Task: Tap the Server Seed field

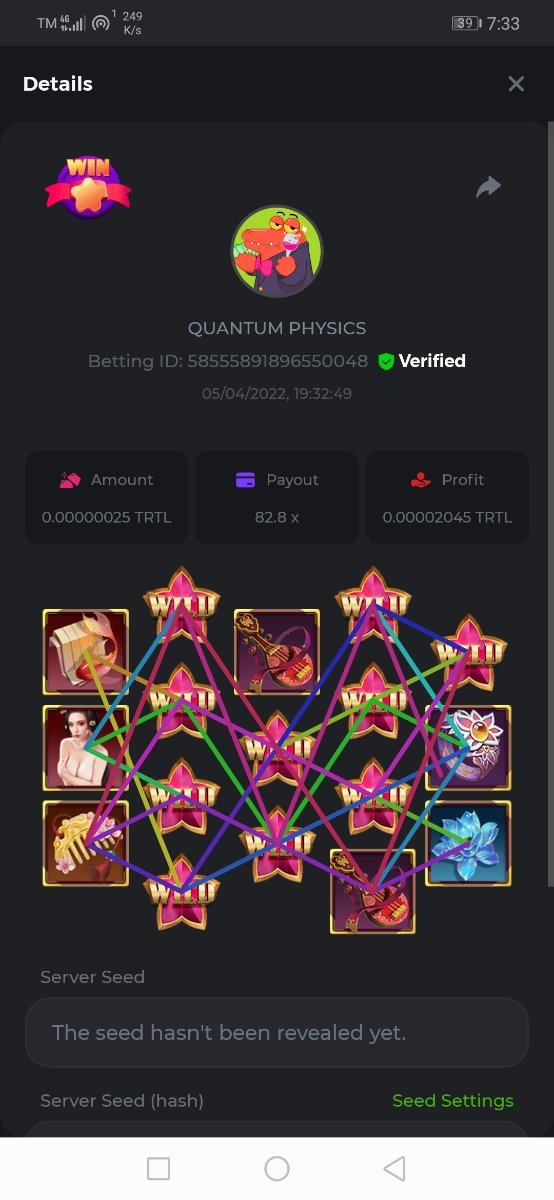Action: click(277, 1032)
